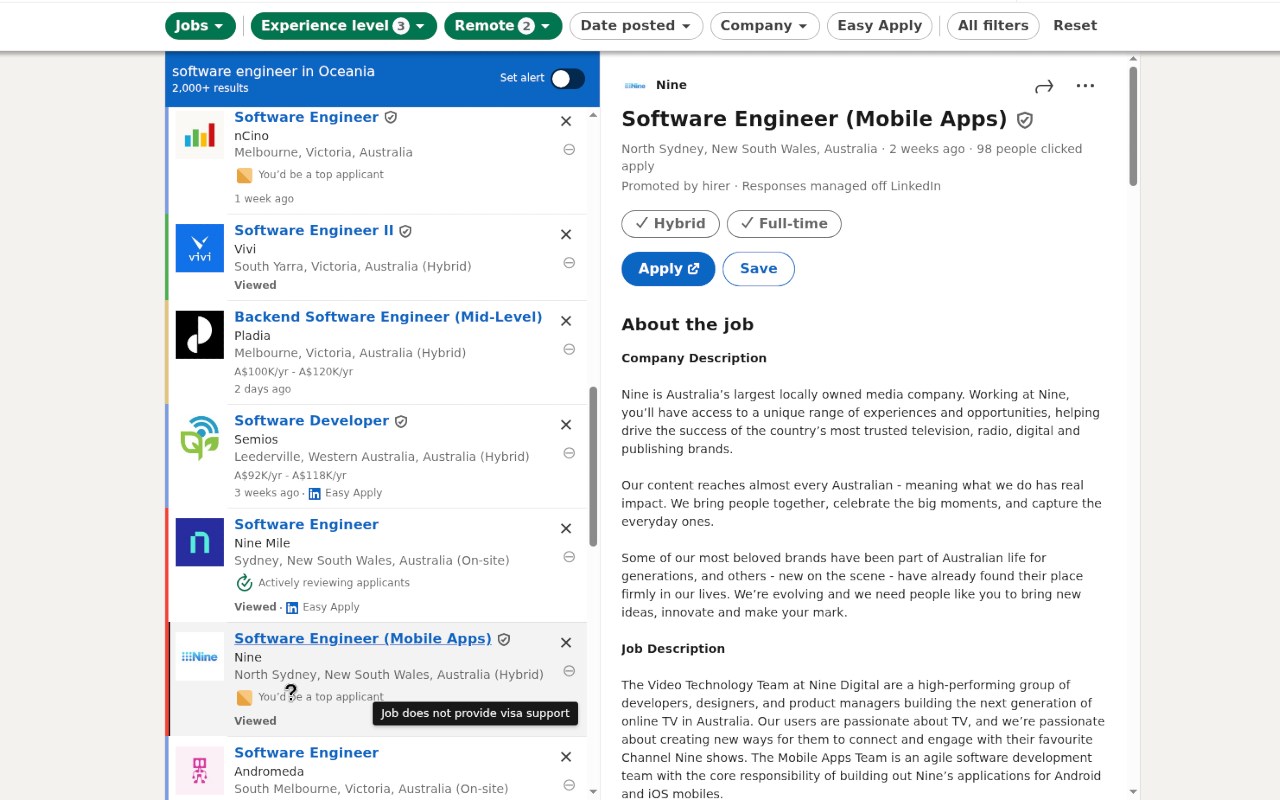Dismiss the Nine Mile Software Engineer job
Image resolution: width=1280 pixels, height=800 pixels.
click(x=566, y=528)
